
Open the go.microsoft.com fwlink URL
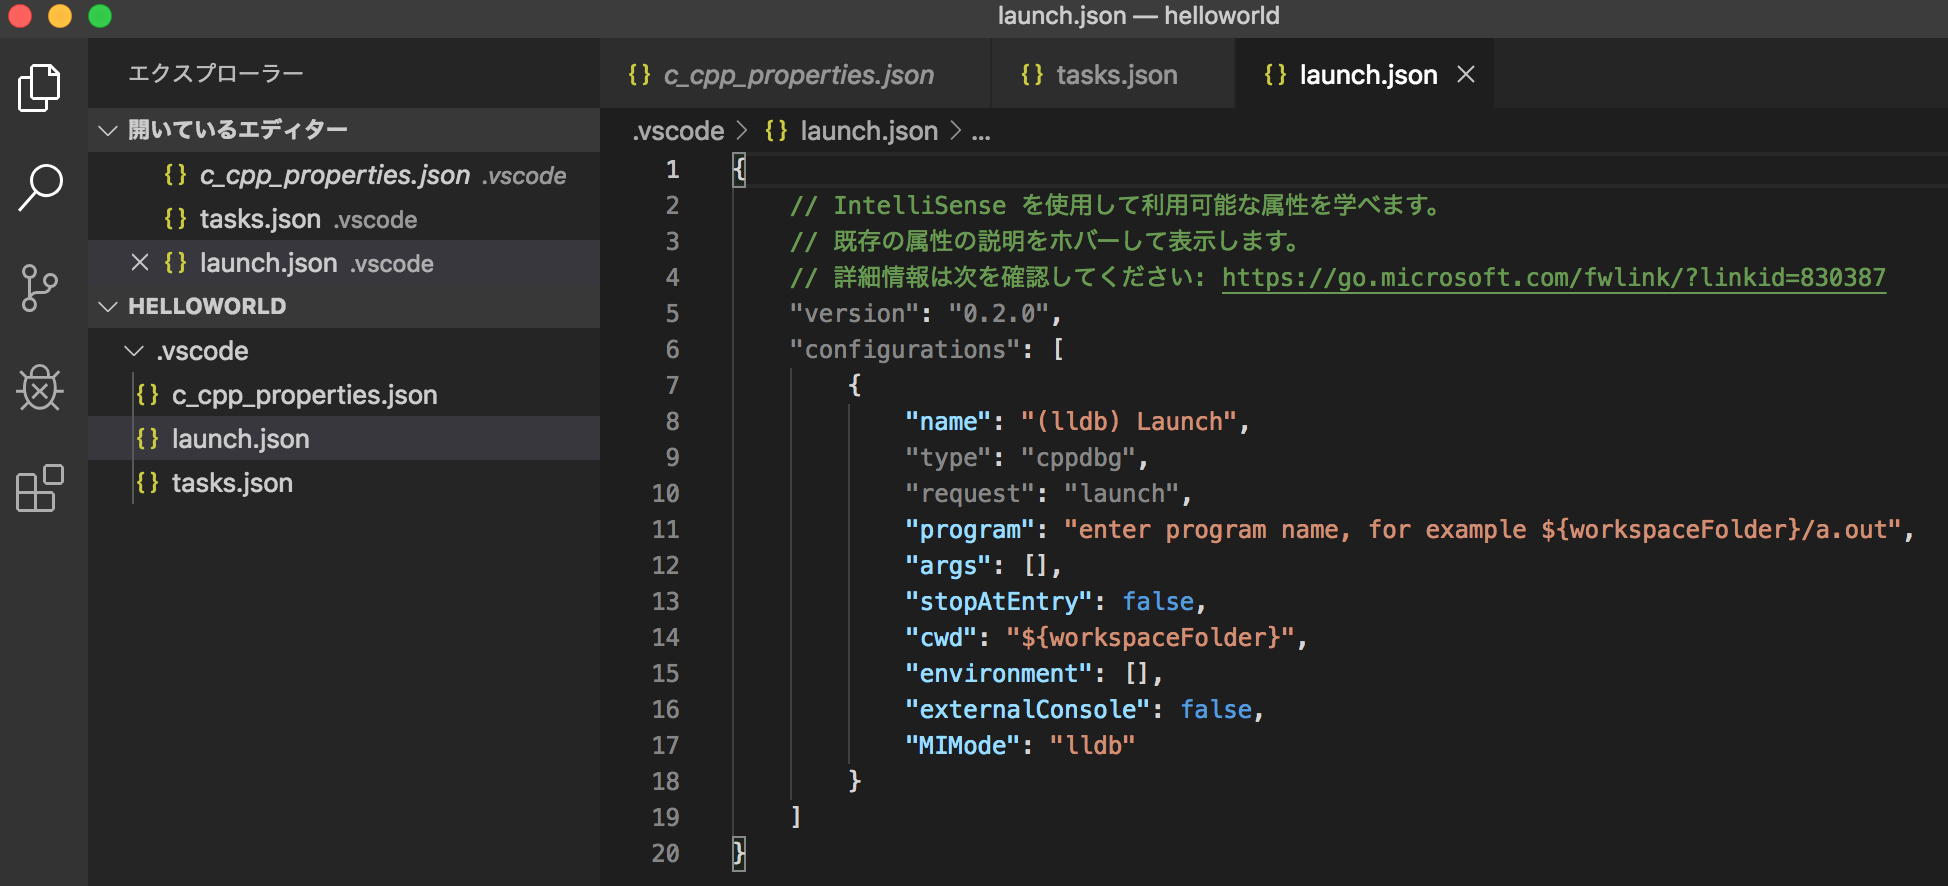coord(1553,277)
